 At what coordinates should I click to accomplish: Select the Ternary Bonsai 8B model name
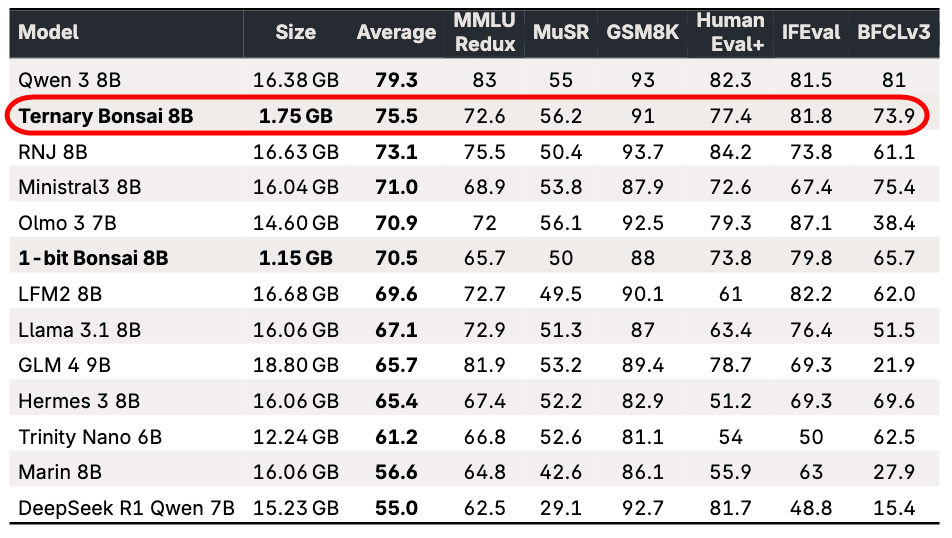coord(105,116)
